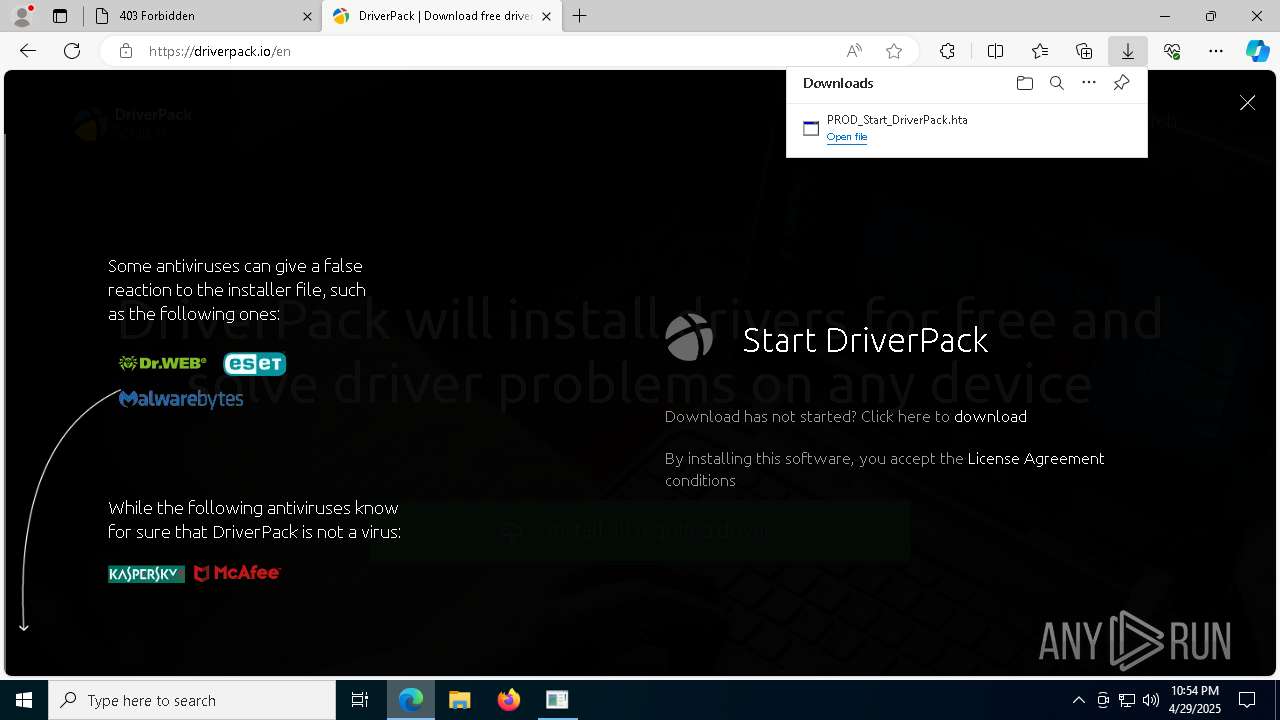The width and height of the screenshot is (1280, 720).
Task: View site information lock icon
Action: [x=126, y=51]
